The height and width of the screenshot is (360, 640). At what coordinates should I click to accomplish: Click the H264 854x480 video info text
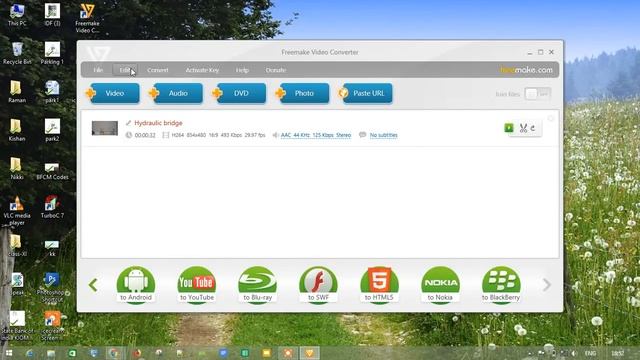[218, 135]
